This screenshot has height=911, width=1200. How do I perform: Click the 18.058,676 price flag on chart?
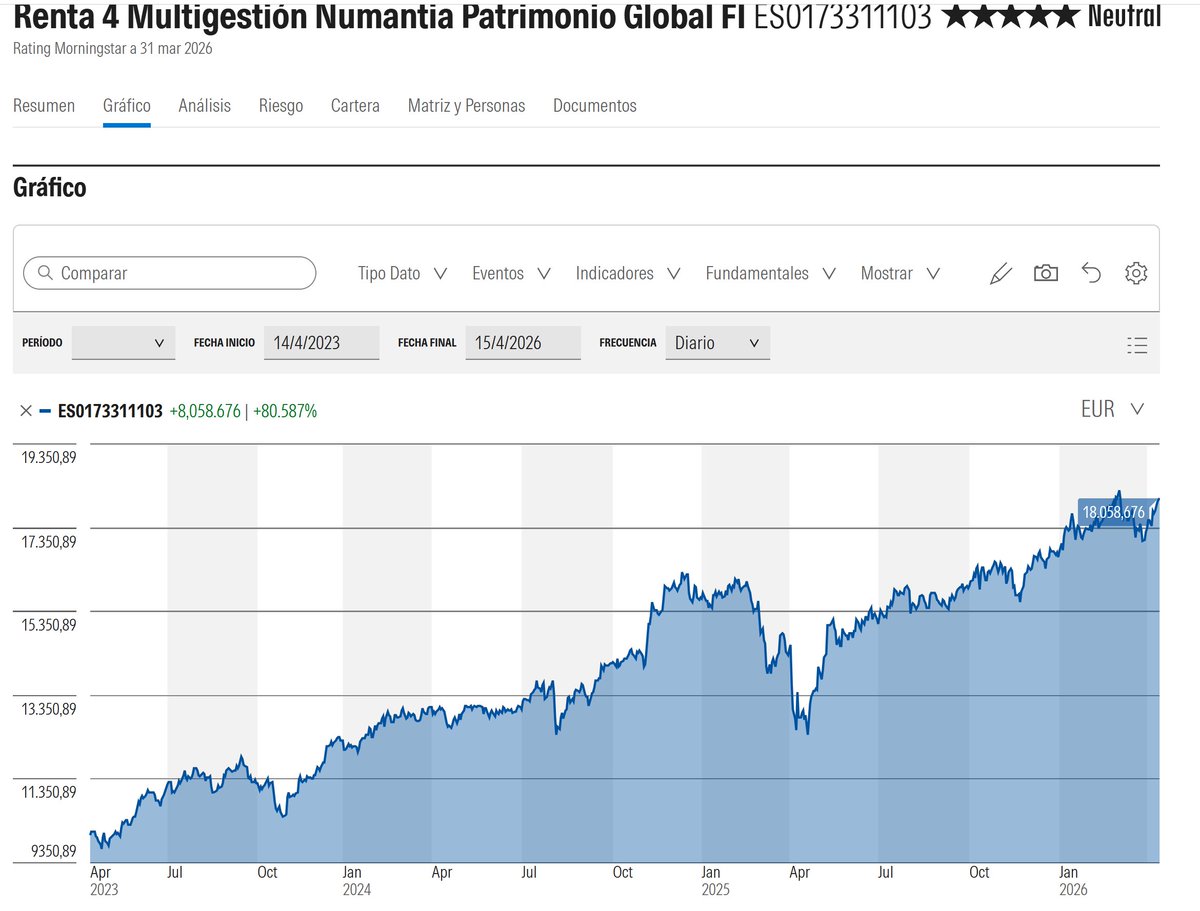pos(1114,512)
